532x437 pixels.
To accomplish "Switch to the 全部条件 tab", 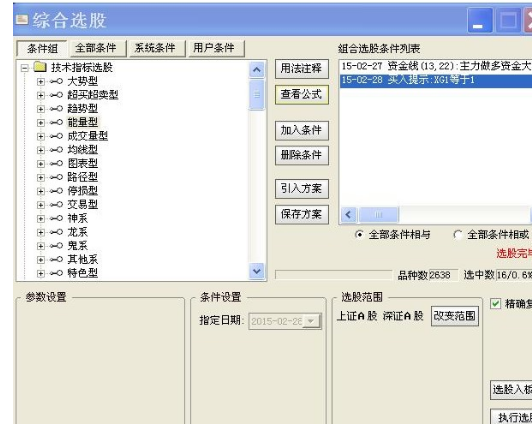I will 96,48.
